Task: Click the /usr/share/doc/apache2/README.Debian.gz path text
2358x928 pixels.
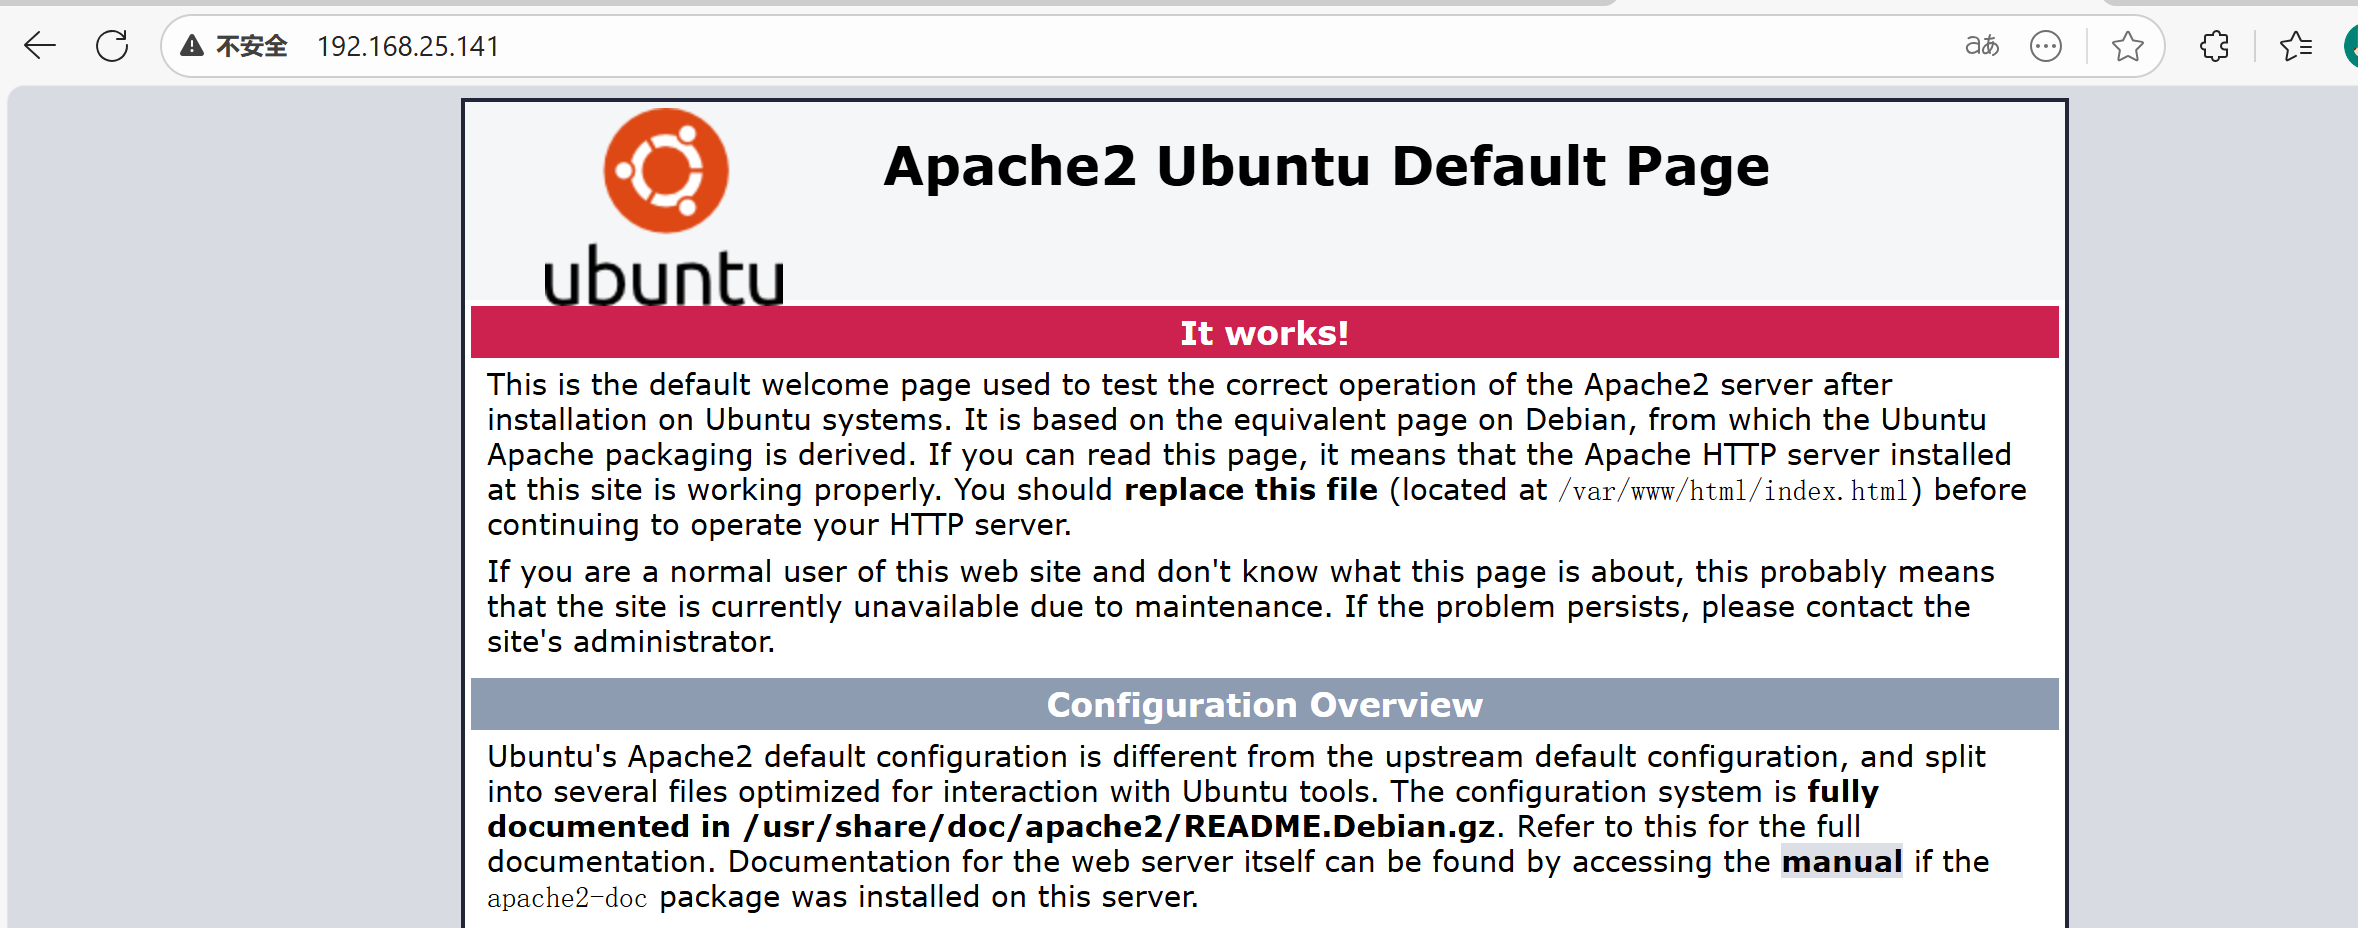Action: click(1119, 827)
